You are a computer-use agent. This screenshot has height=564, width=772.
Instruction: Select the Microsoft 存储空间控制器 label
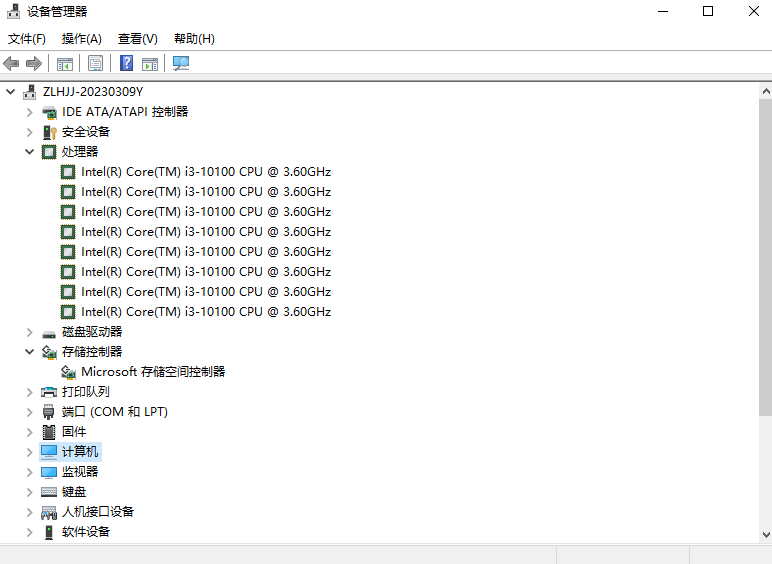[x=153, y=372]
